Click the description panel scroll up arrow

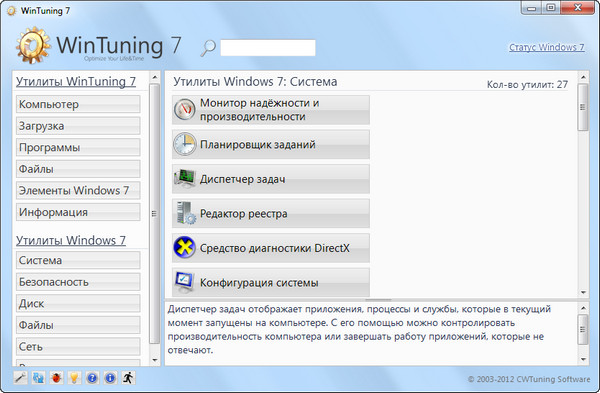(583, 308)
